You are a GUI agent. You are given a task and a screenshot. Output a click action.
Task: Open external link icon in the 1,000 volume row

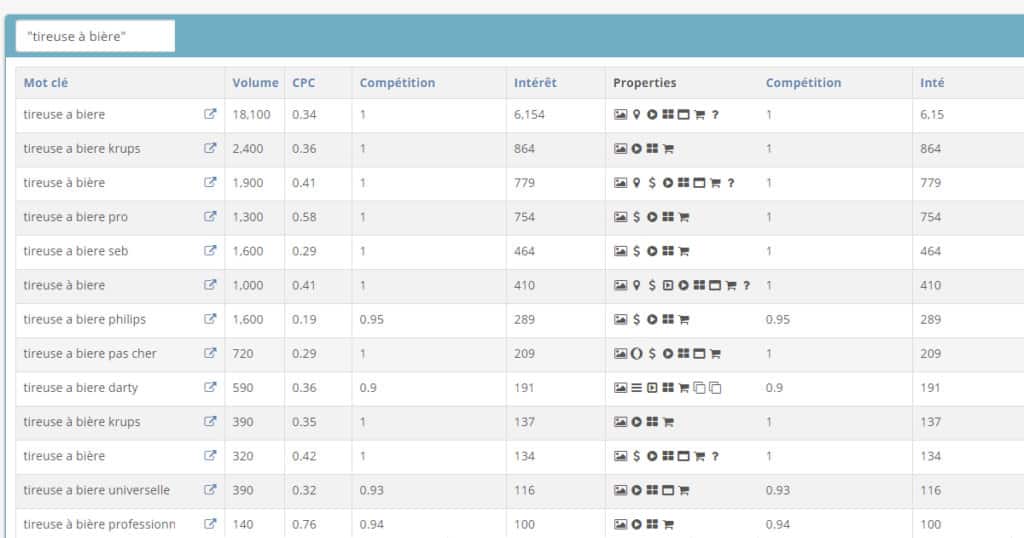click(x=210, y=285)
